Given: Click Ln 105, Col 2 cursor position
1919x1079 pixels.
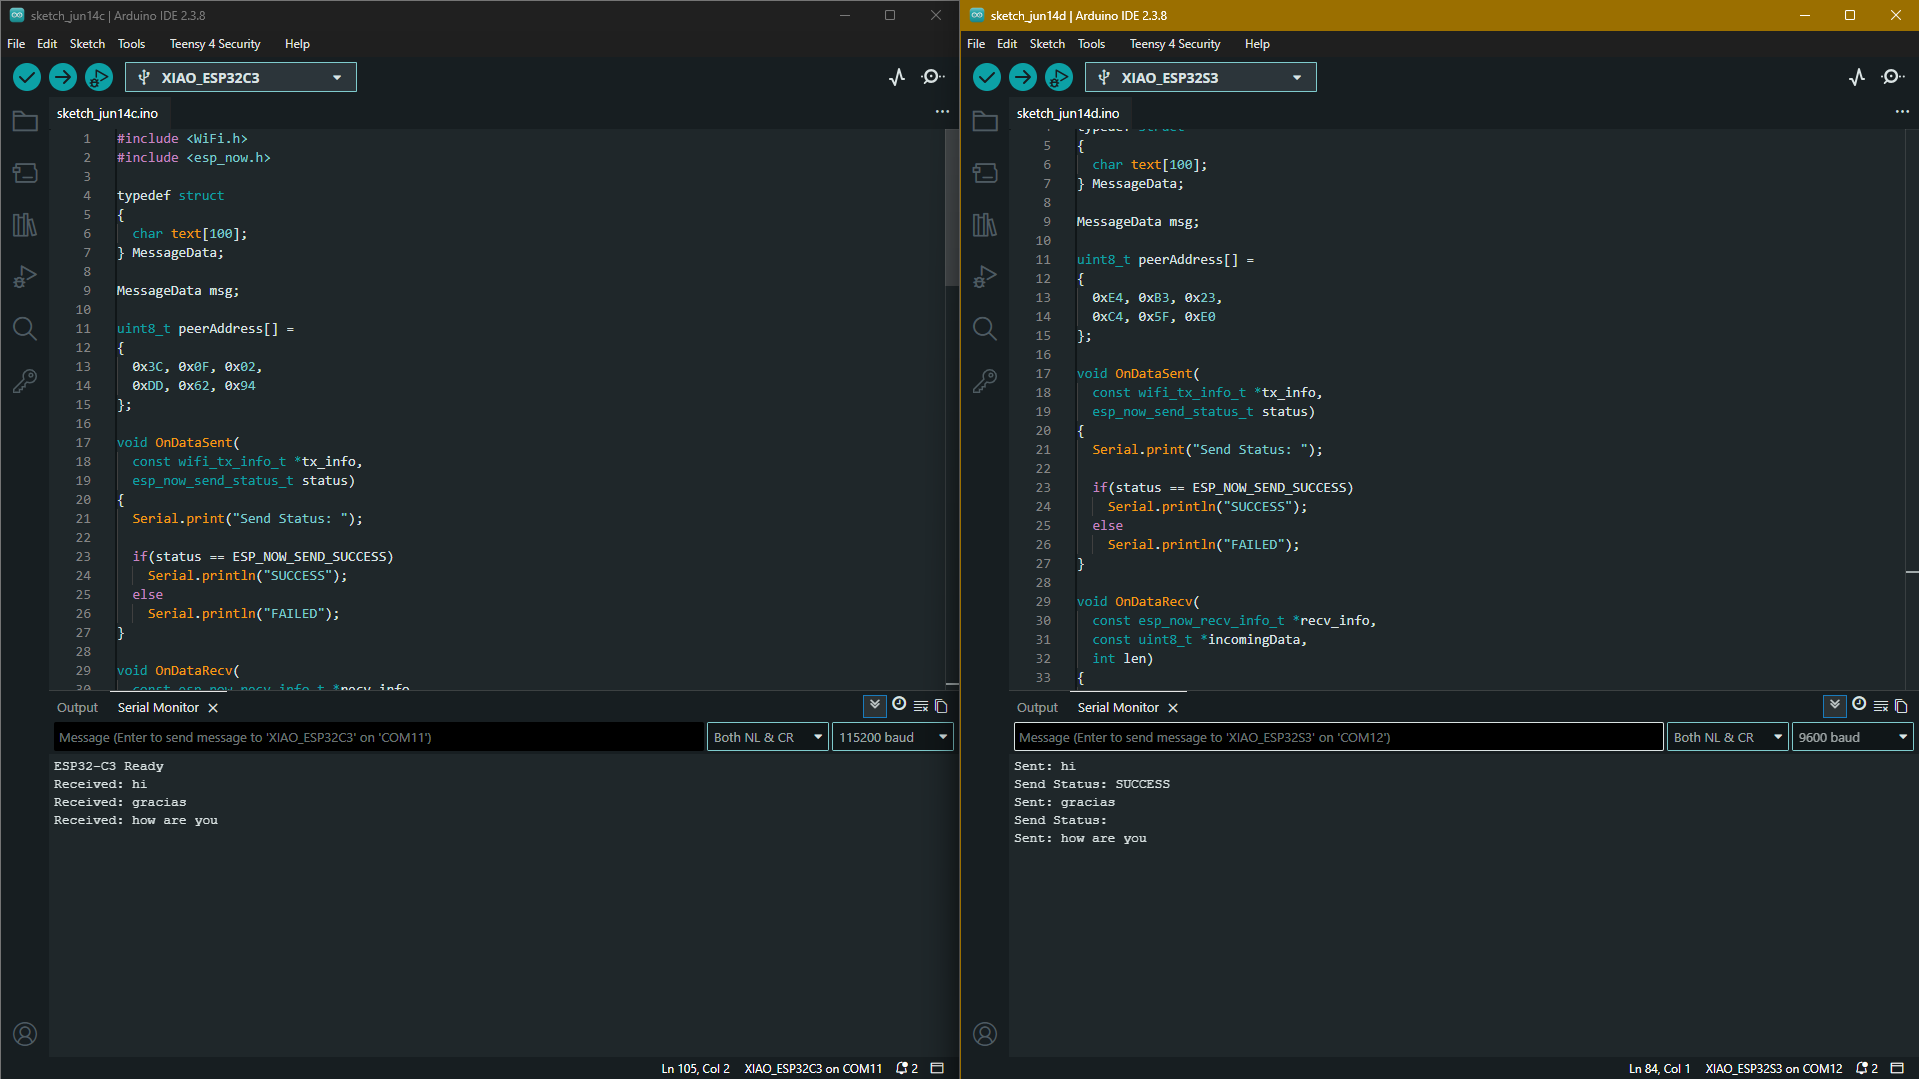Looking at the screenshot, I should pyautogui.click(x=695, y=1068).
